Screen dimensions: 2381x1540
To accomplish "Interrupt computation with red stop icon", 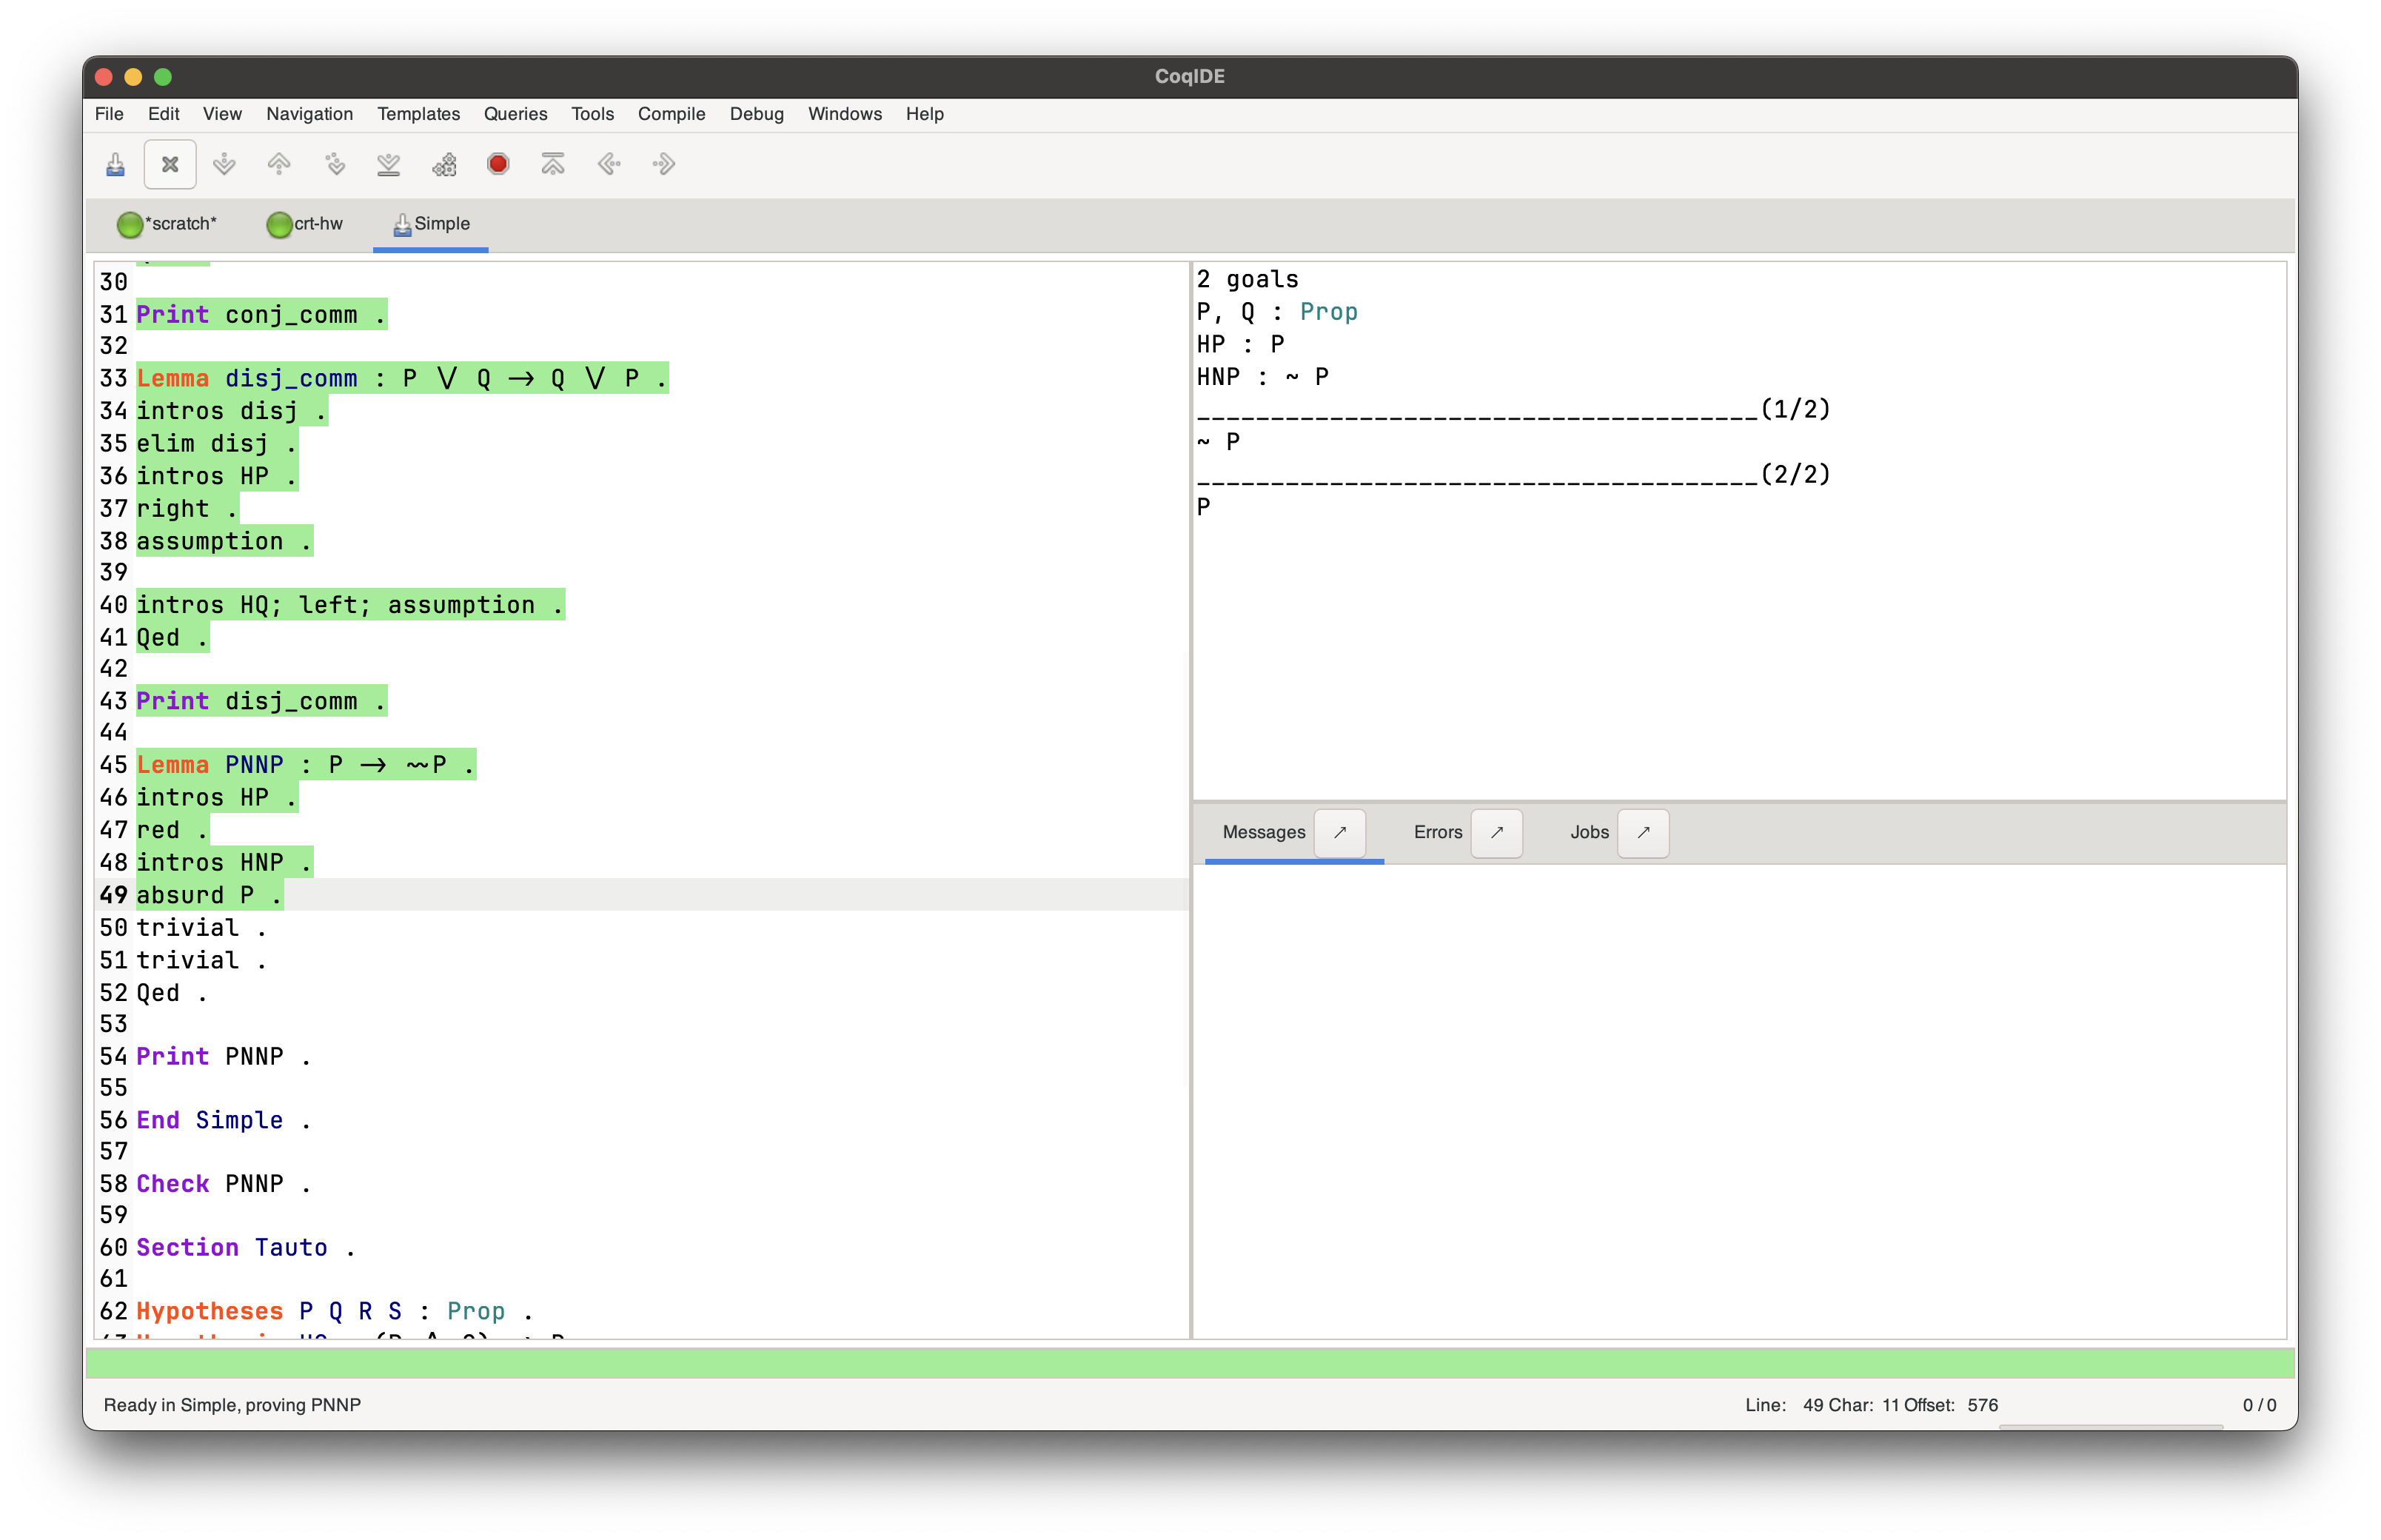I will point(498,164).
